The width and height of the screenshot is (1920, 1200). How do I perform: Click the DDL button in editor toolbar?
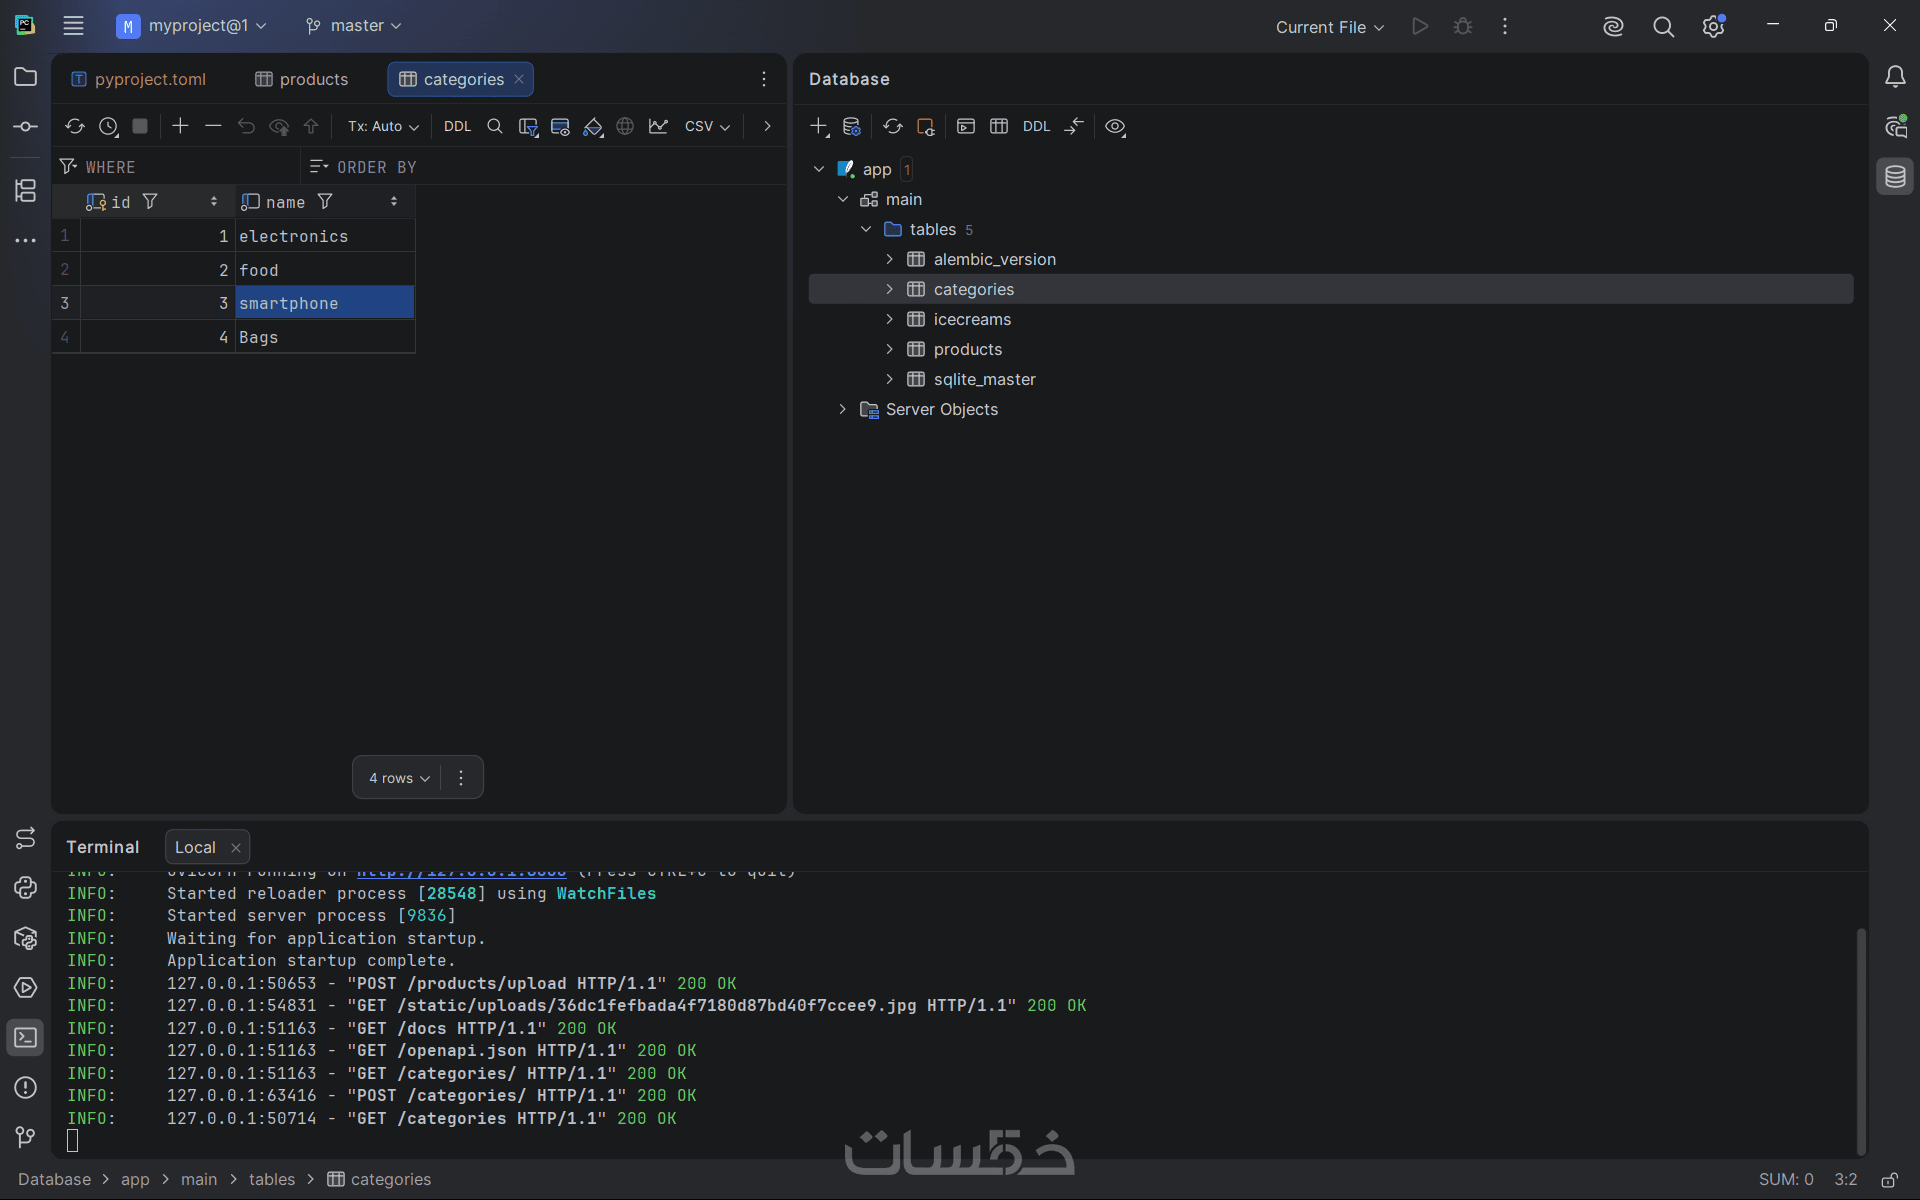tap(457, 126)
